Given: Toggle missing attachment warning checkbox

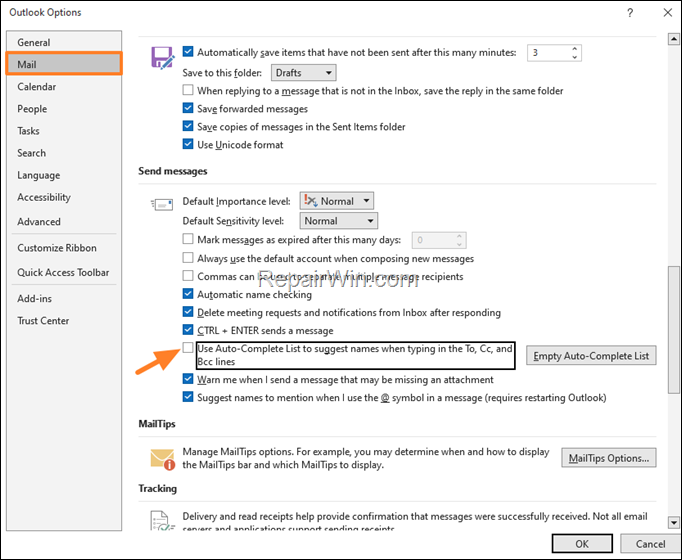Looking at the screenshot, I should click(188, 379).
